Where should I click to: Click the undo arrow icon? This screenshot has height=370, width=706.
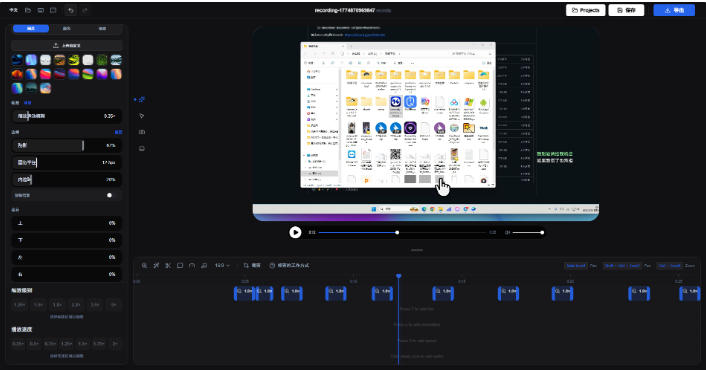point(71,10)
